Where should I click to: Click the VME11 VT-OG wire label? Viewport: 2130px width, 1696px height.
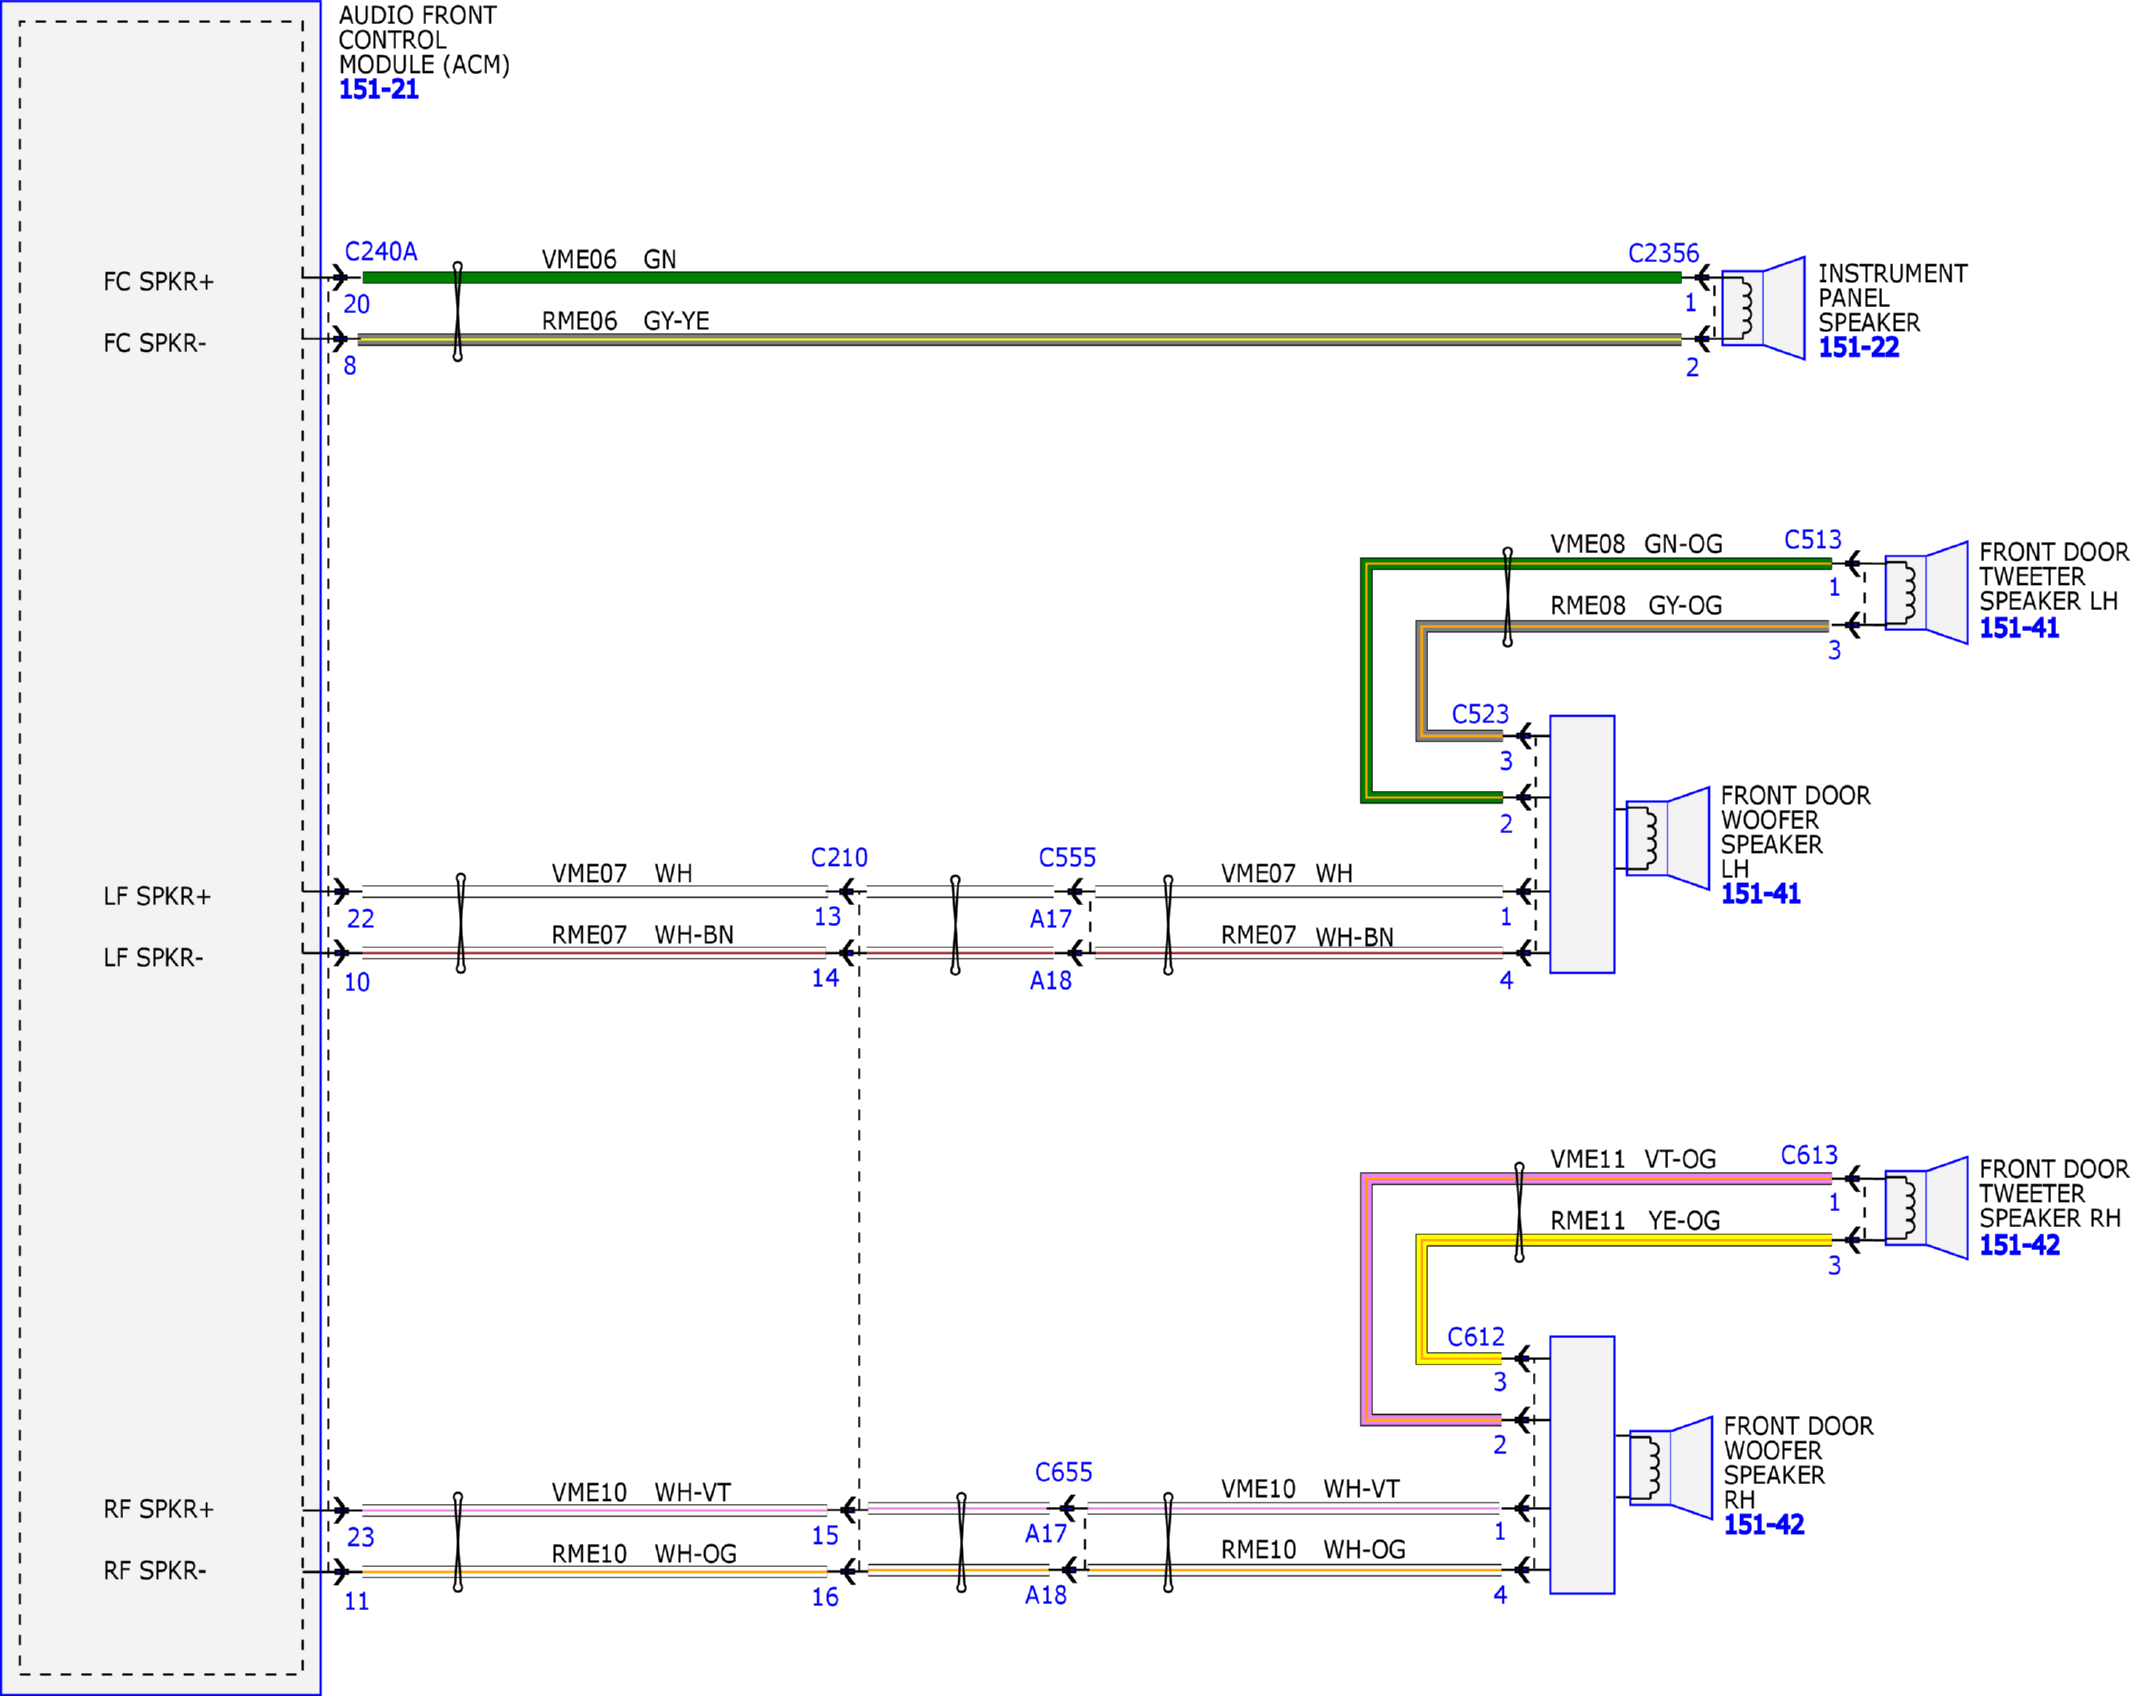pyautogui.click(x=1633, y=1159)
